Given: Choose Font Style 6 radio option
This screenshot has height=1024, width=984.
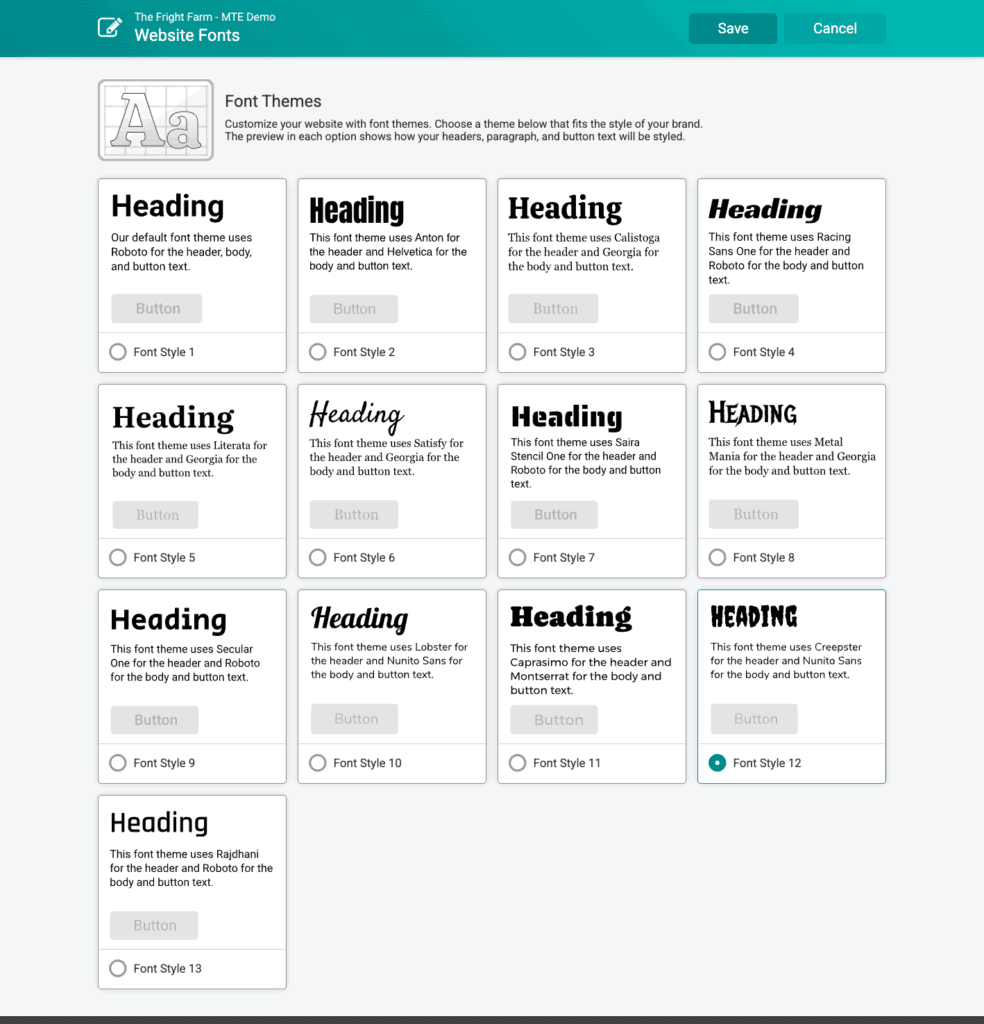Looking at the screenshot, I should (318, 558).
